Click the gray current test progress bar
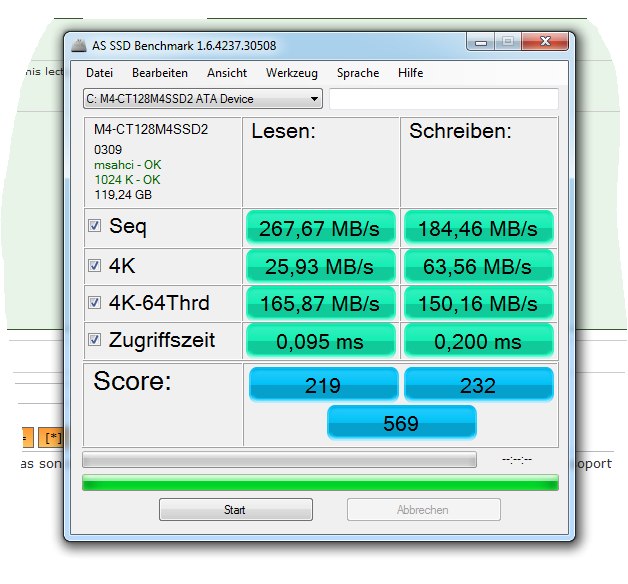Image resolution: width=628 pixels, height=584 pixels. 280,460
